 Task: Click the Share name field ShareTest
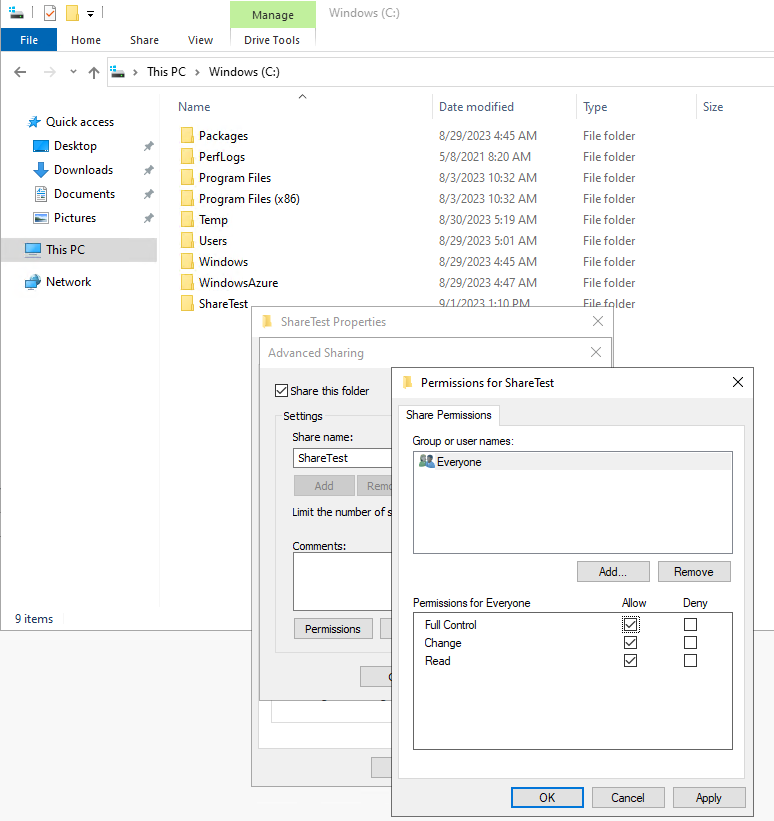(342, 458)
